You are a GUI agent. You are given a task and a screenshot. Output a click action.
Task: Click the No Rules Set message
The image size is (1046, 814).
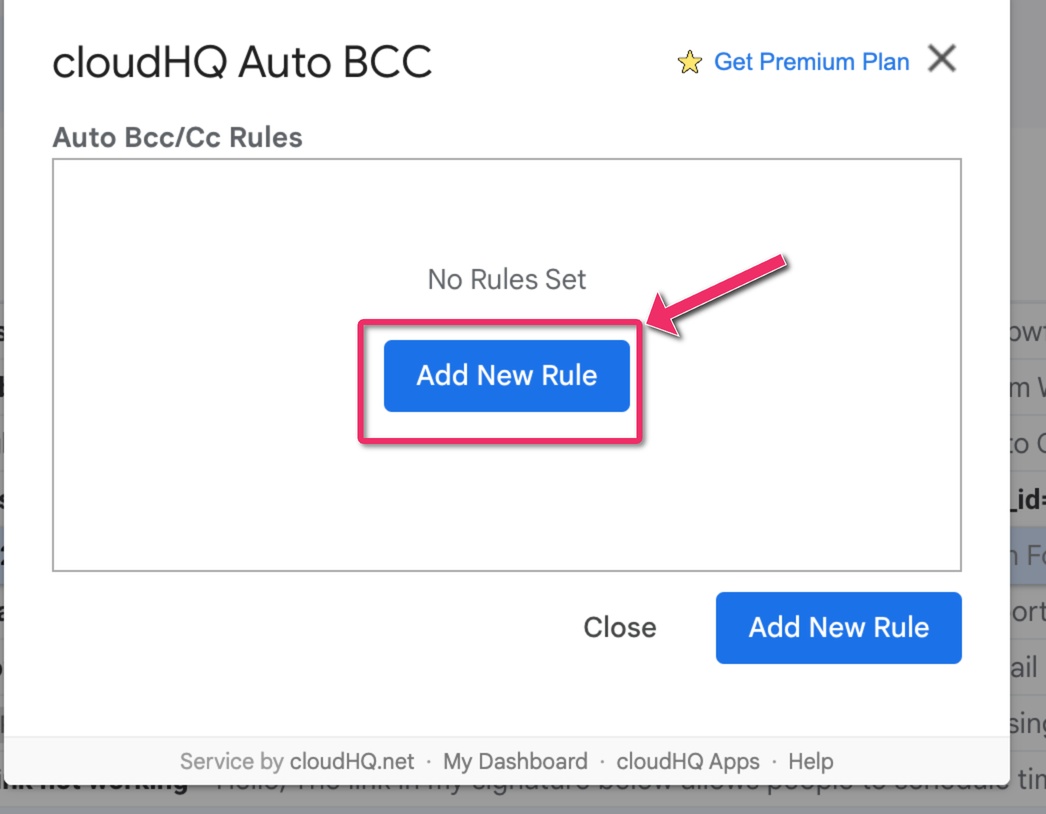pyautogui.click(x=506, y=280)
